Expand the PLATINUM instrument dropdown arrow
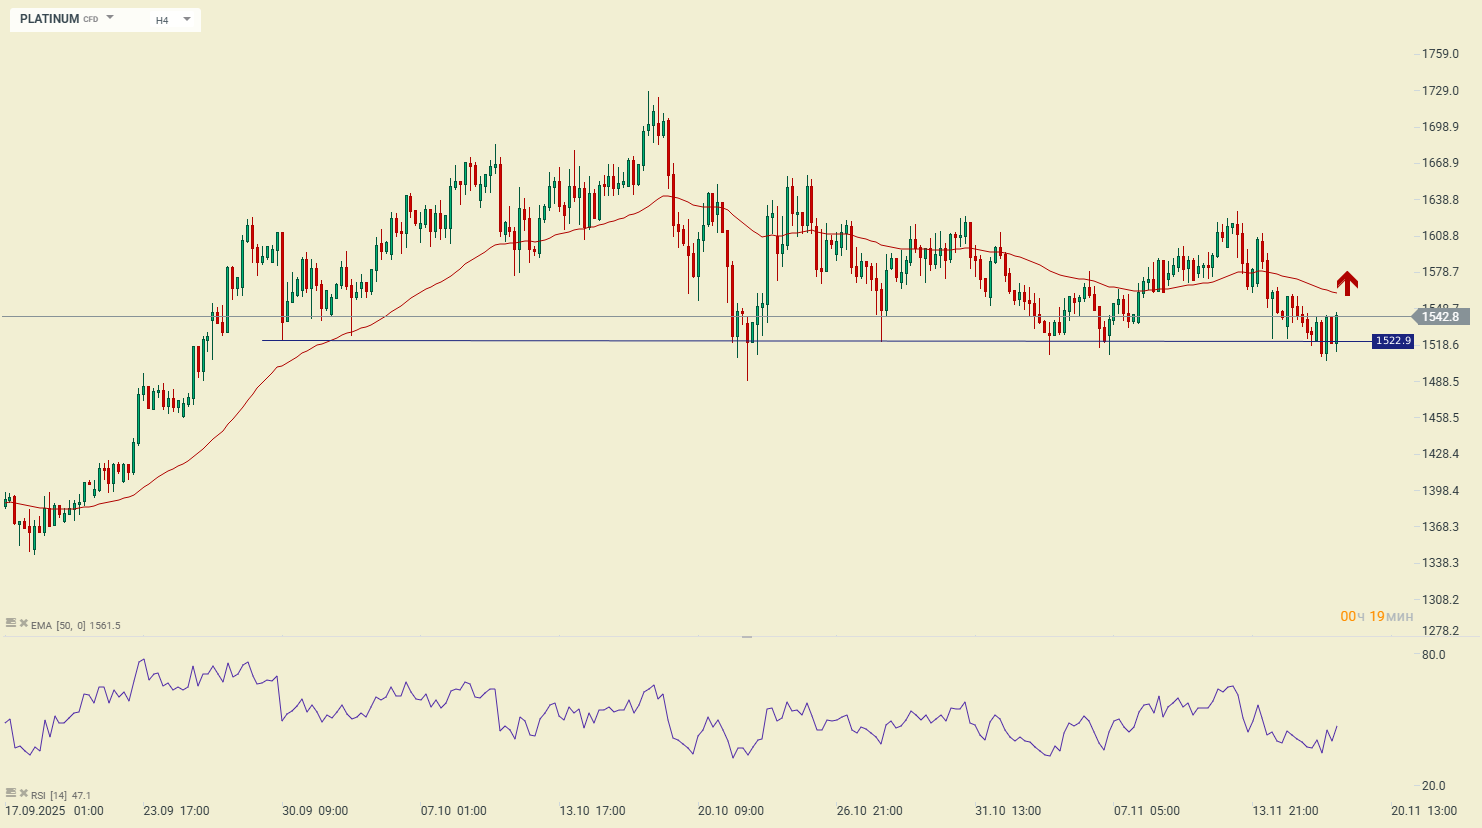1482x828 pixels. click(x=110, y=18)
